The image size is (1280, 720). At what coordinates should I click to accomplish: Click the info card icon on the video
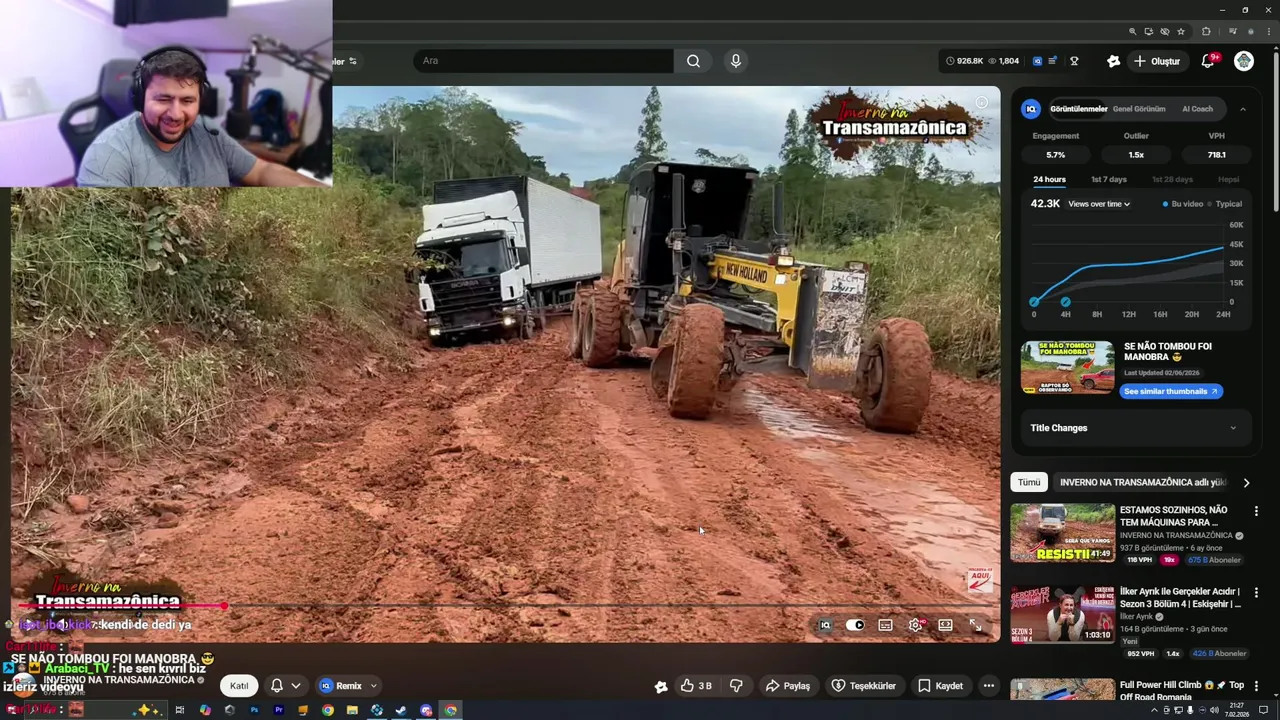pos(982,102)
